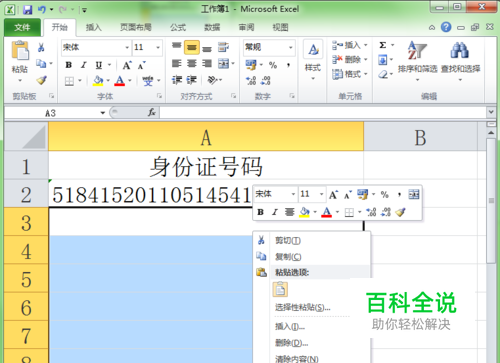Decrease font size in ribbon

(x=141, y=65)
